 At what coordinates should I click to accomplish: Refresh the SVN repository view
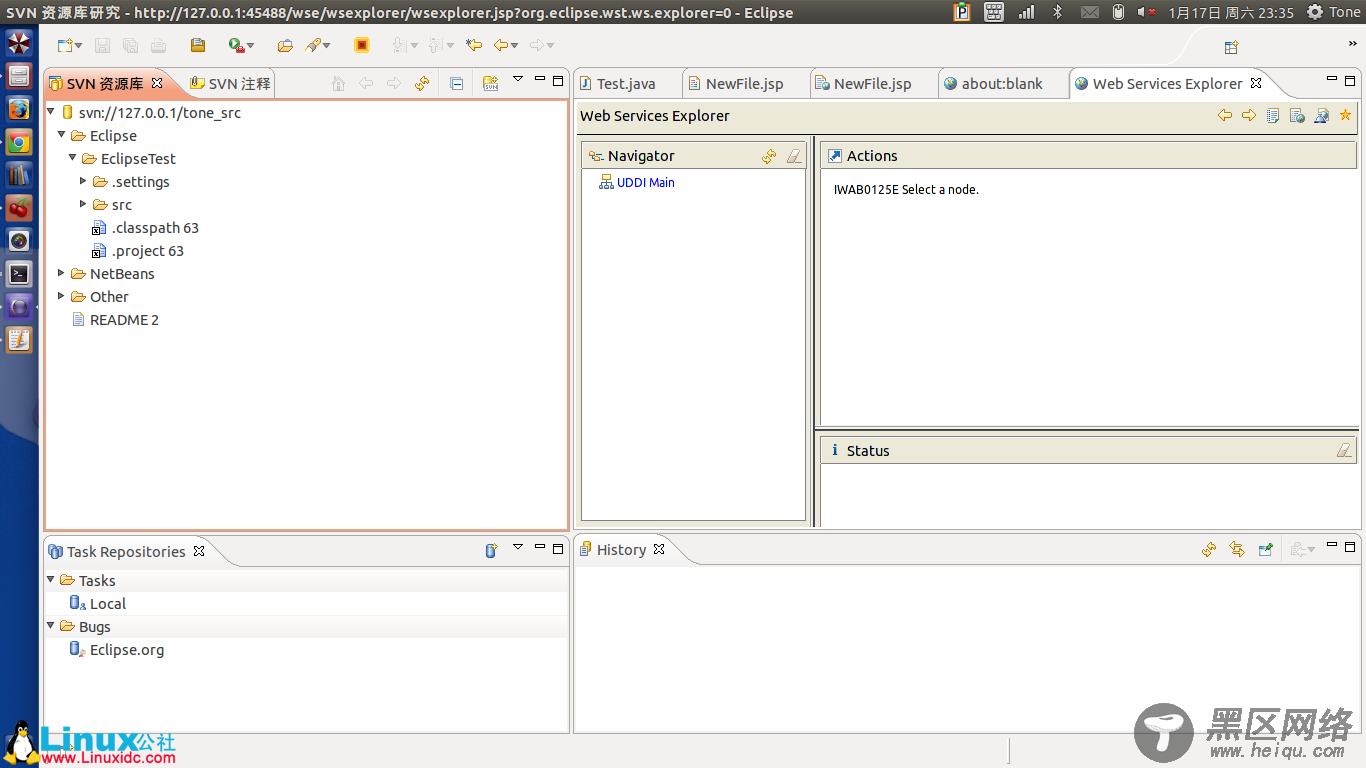[x=422, y=83]
